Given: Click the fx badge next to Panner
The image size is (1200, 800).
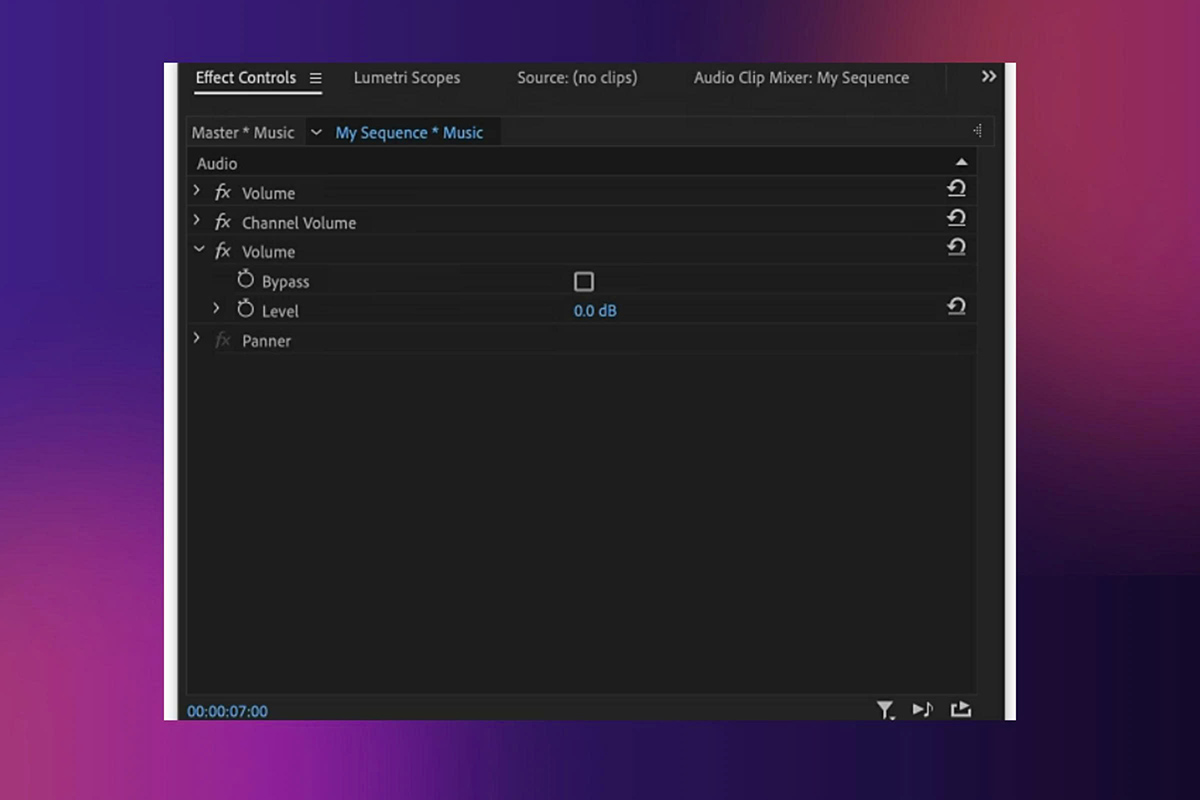Looking at the screenshot, I should point(222,340).
